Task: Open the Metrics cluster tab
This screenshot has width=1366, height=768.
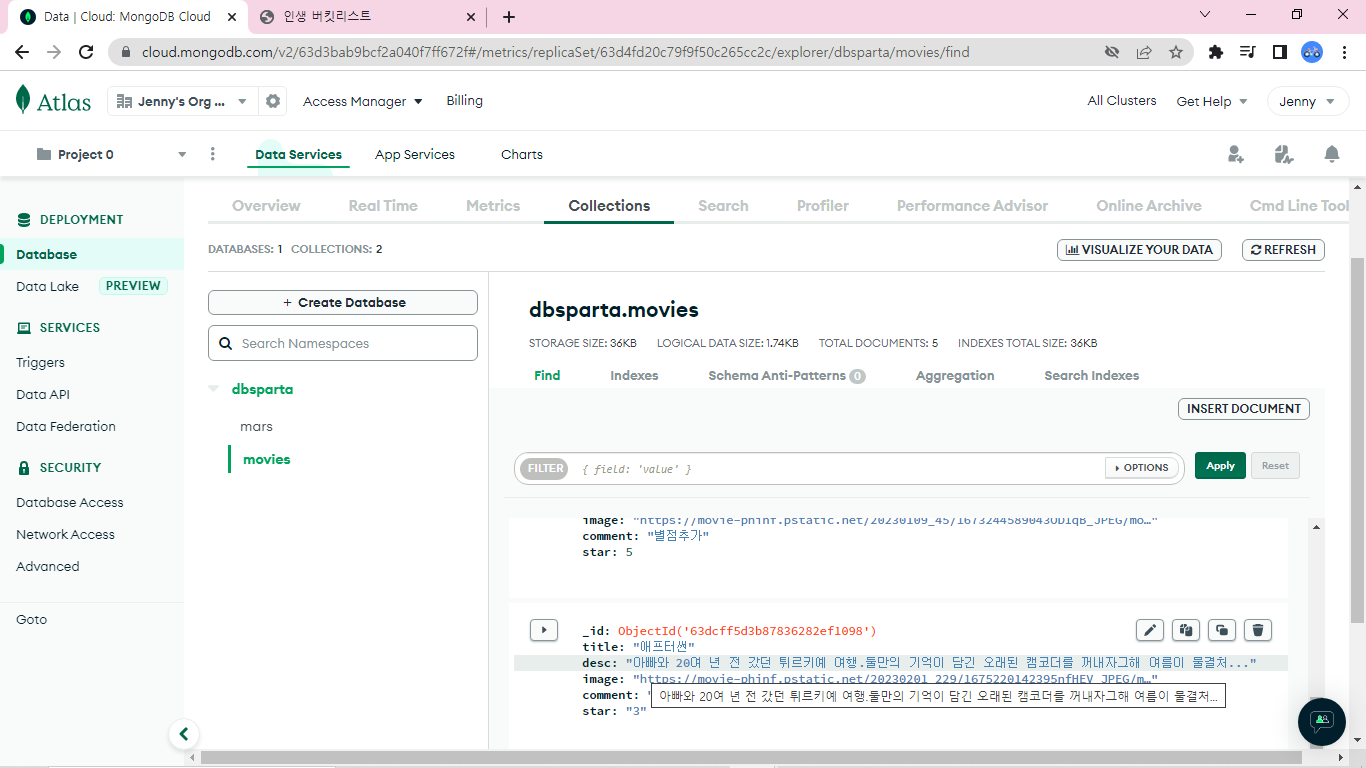Action: [493, 206]
